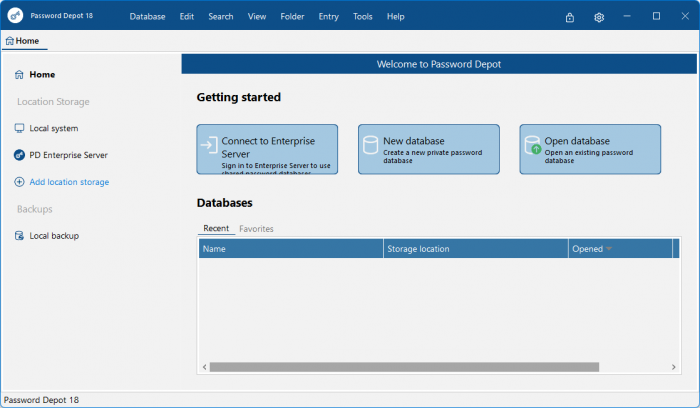Click the PD Enterprise Server icon

pos(19,155)
